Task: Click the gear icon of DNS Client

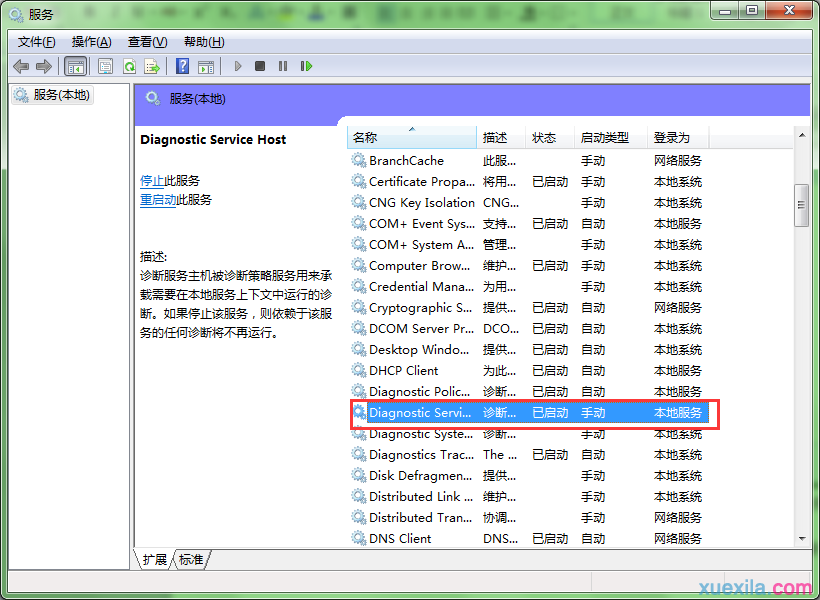Action: (358, 538)
